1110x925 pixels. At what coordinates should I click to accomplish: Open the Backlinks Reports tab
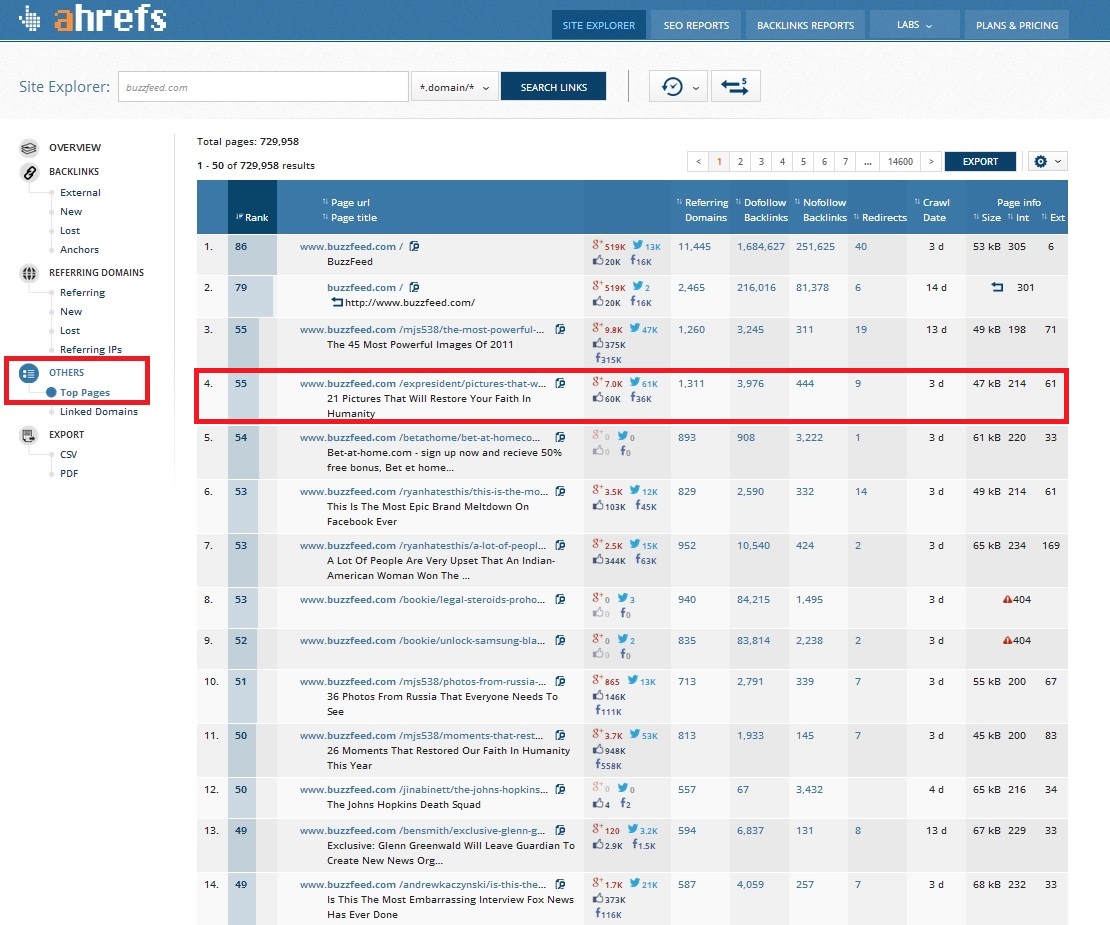[x=806, y=25]
